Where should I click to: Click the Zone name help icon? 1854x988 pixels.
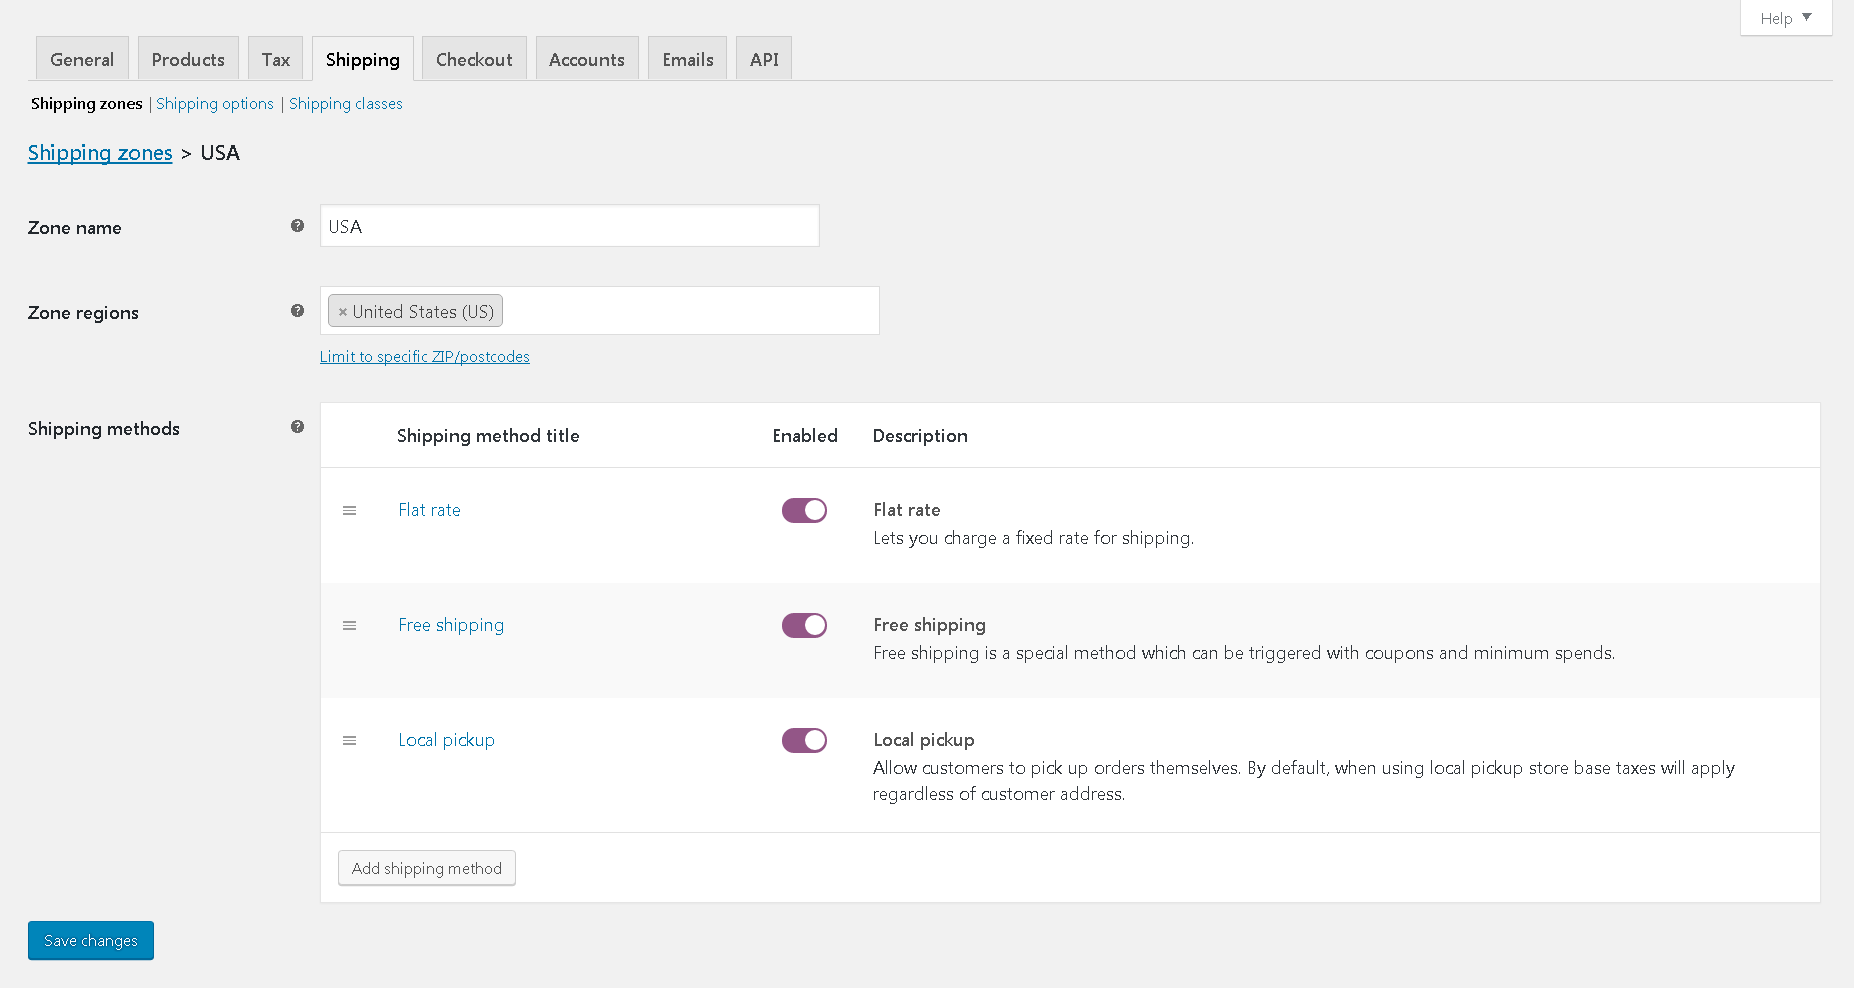(x=297, y=225)
